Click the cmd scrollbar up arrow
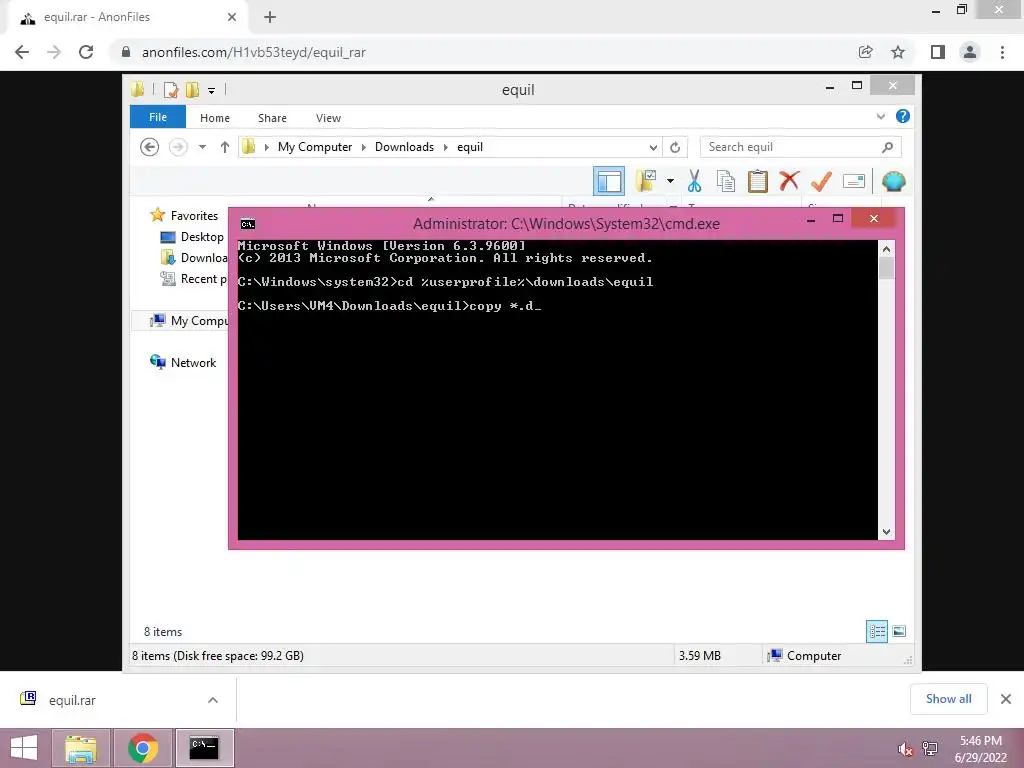 (886, 249)
